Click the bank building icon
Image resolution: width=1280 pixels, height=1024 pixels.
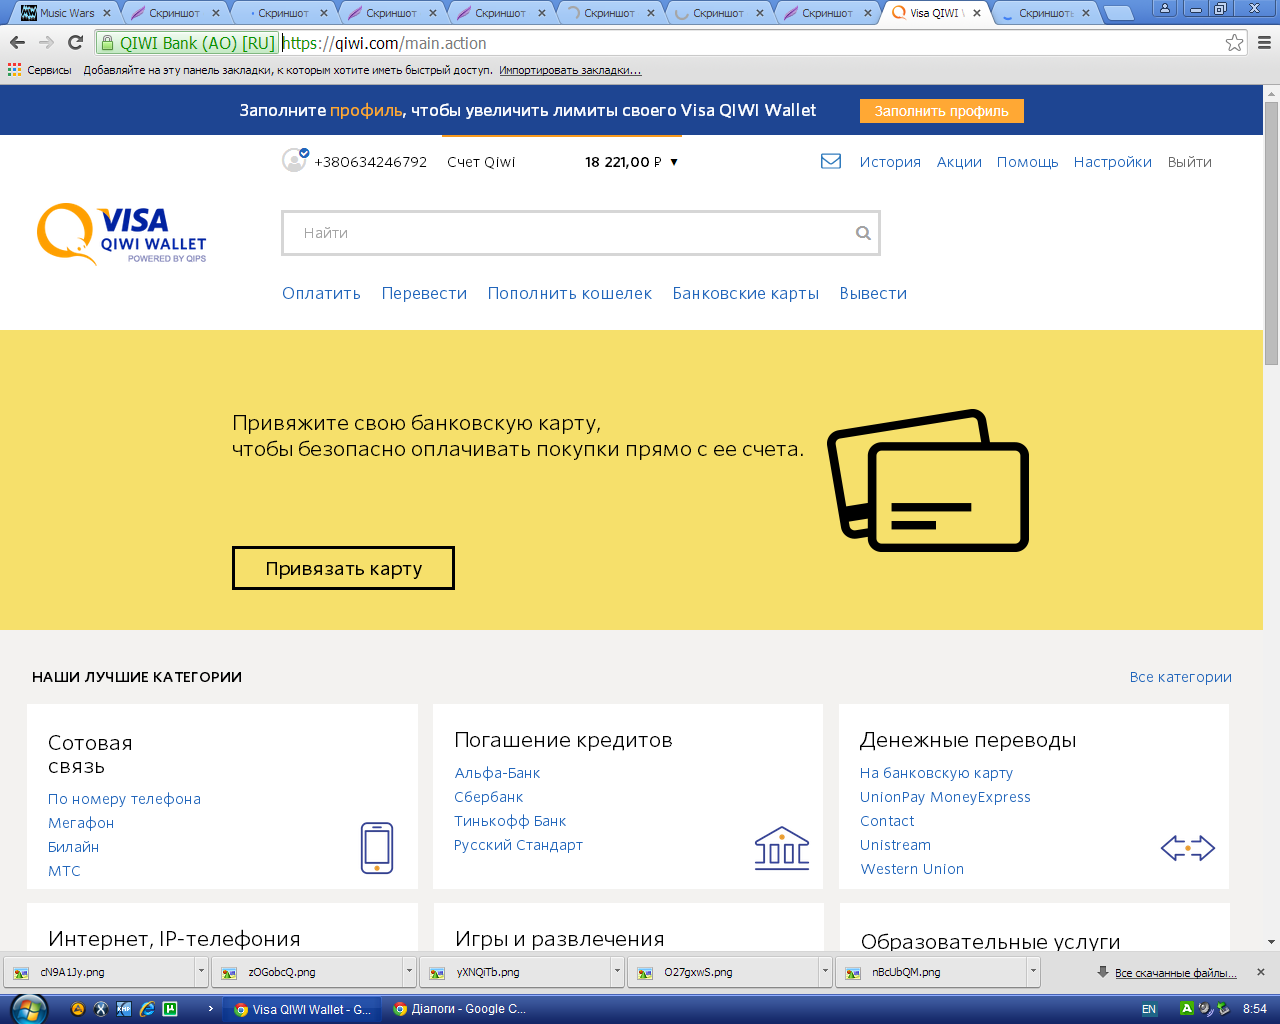pyautogui.click(x=782, y=848)
